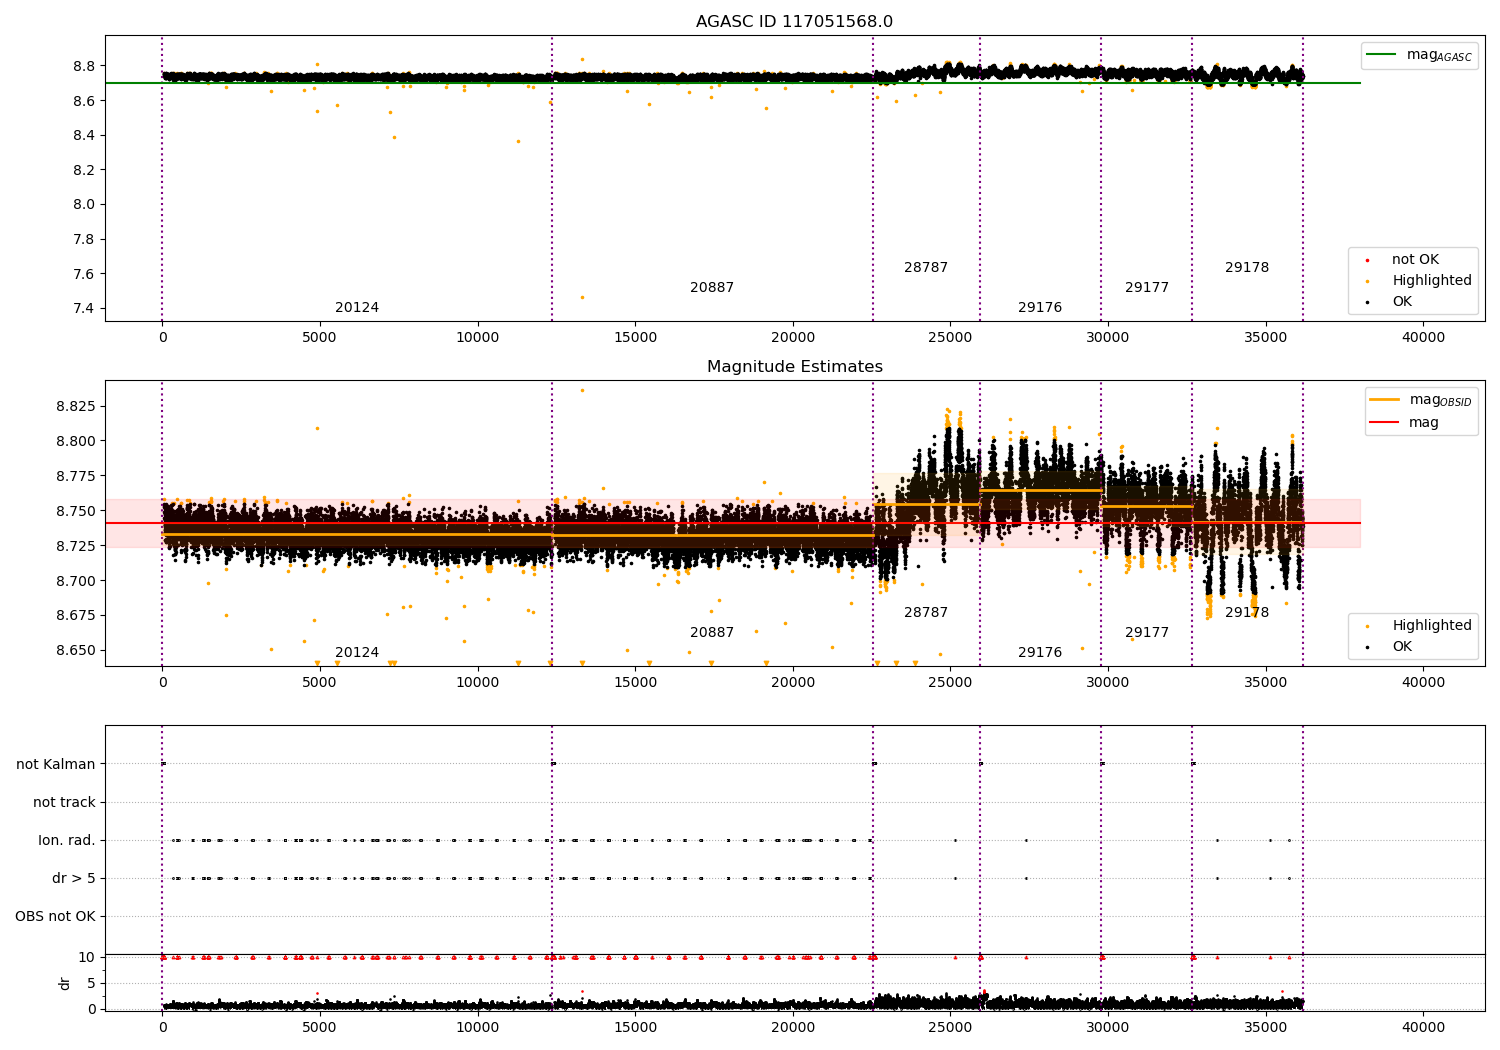Click the 5 tick on the dr axis
This screenshot has width=1500, height=1050.
92,983
